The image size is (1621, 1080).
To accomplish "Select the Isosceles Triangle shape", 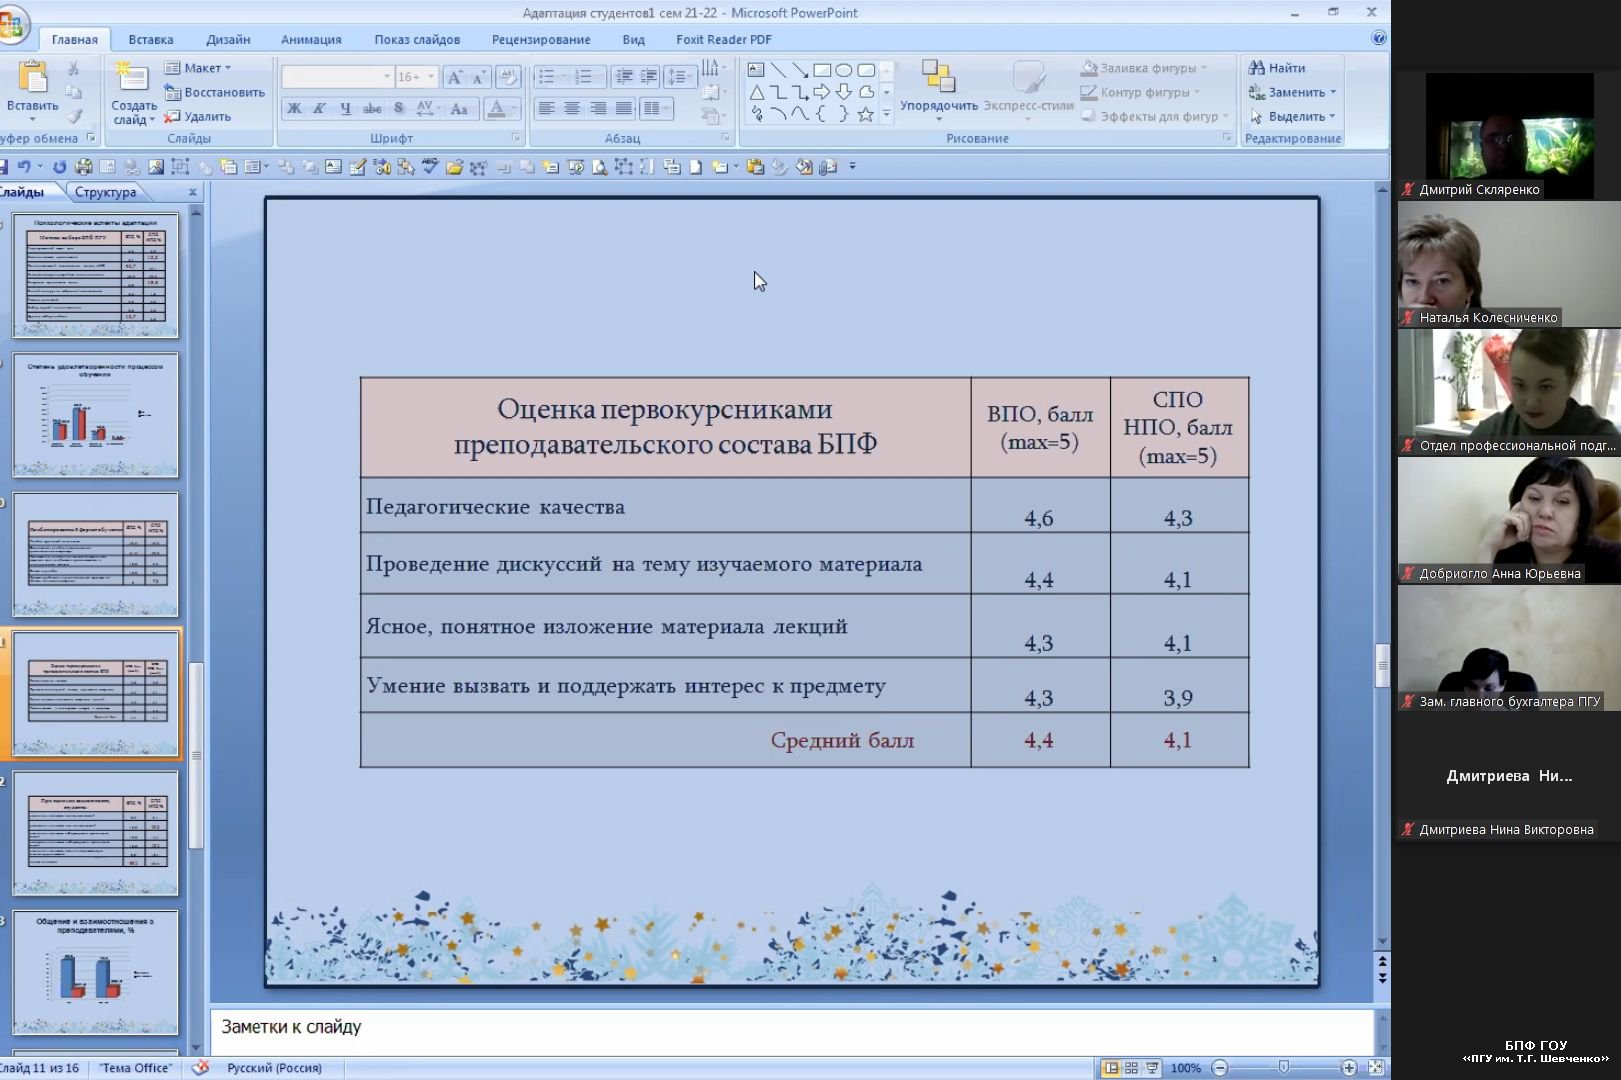I will tap(756, 92).
